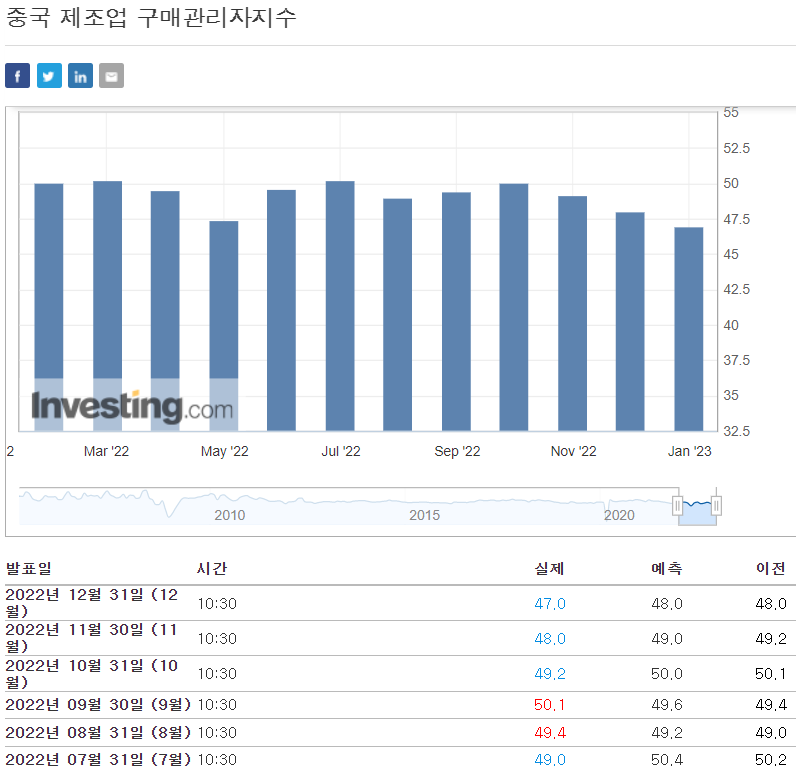Select the 2022년 10월 31일 date cell

tap(92, 673)
